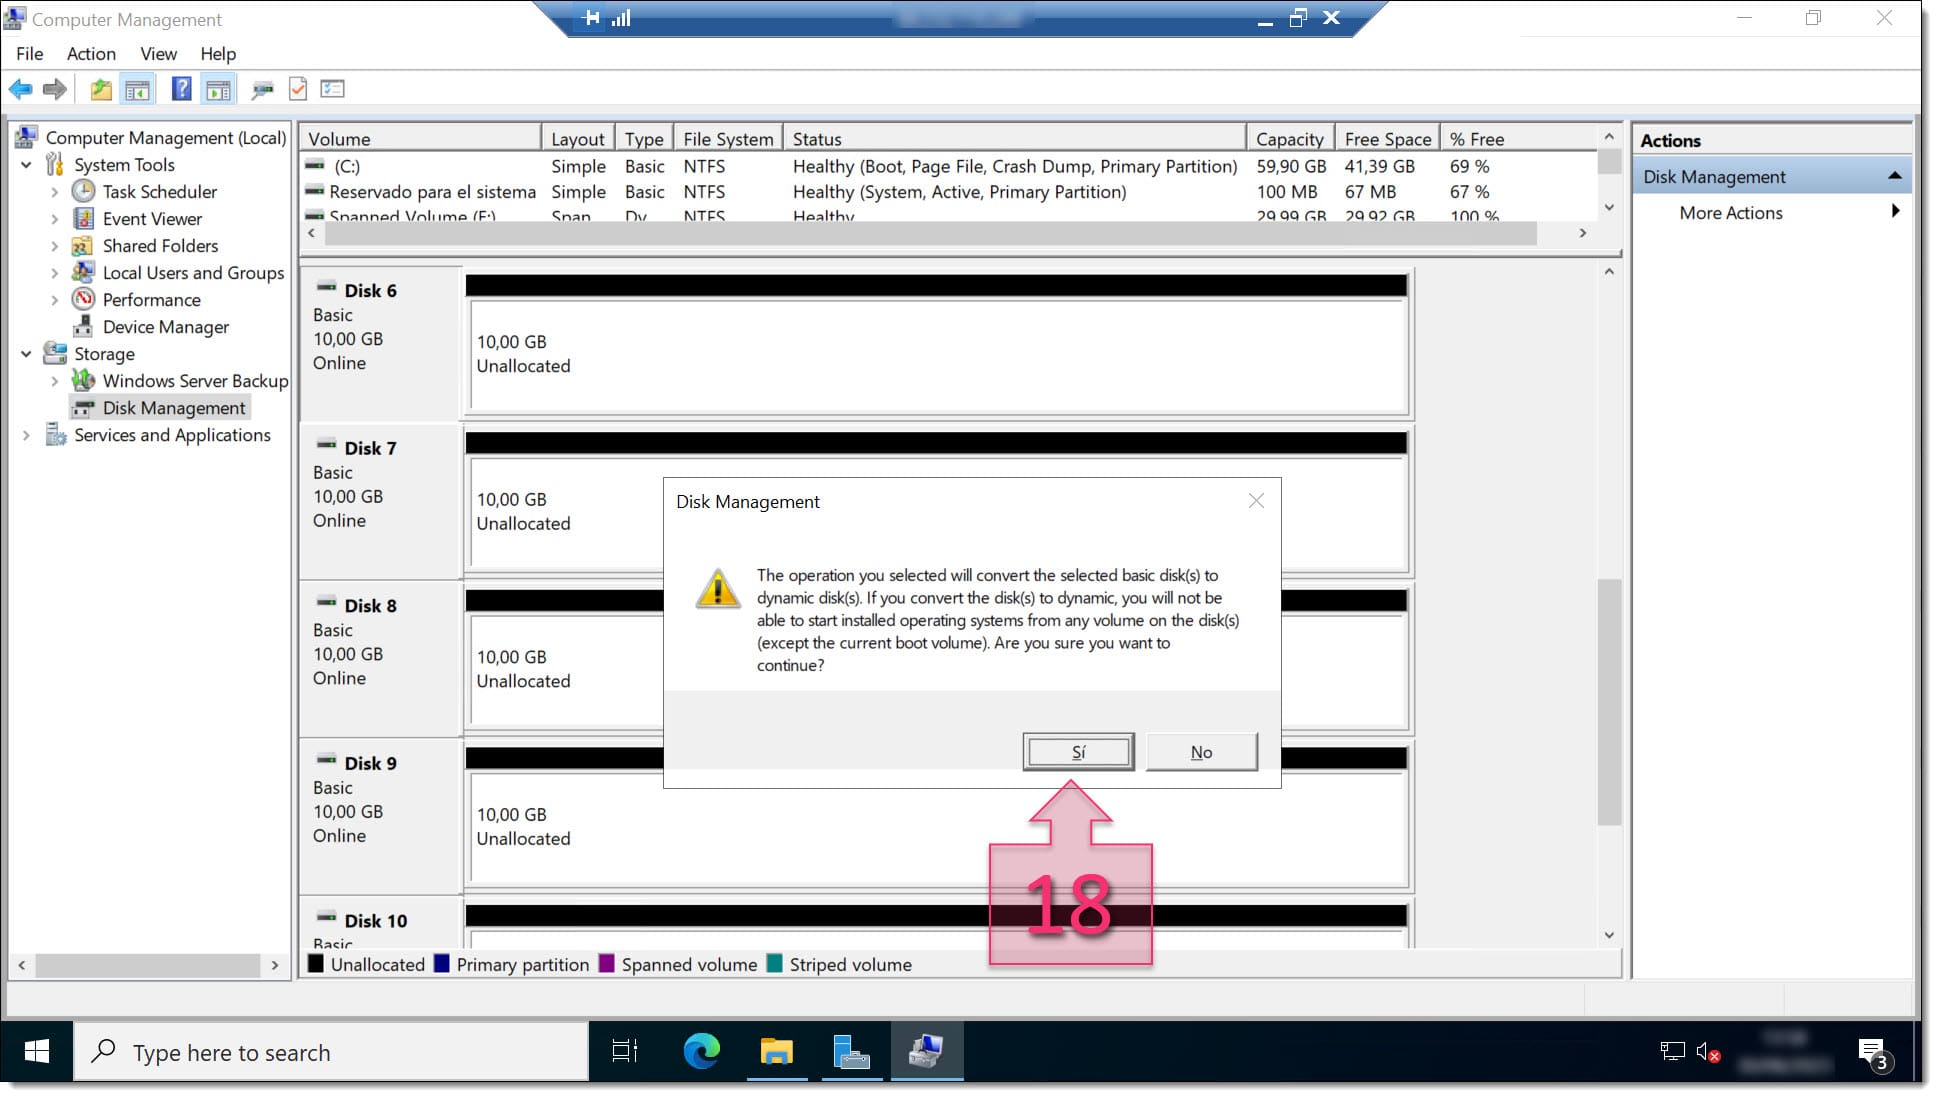
Task: Select Computer Management (Local) root node
Action: pos(166,138)
